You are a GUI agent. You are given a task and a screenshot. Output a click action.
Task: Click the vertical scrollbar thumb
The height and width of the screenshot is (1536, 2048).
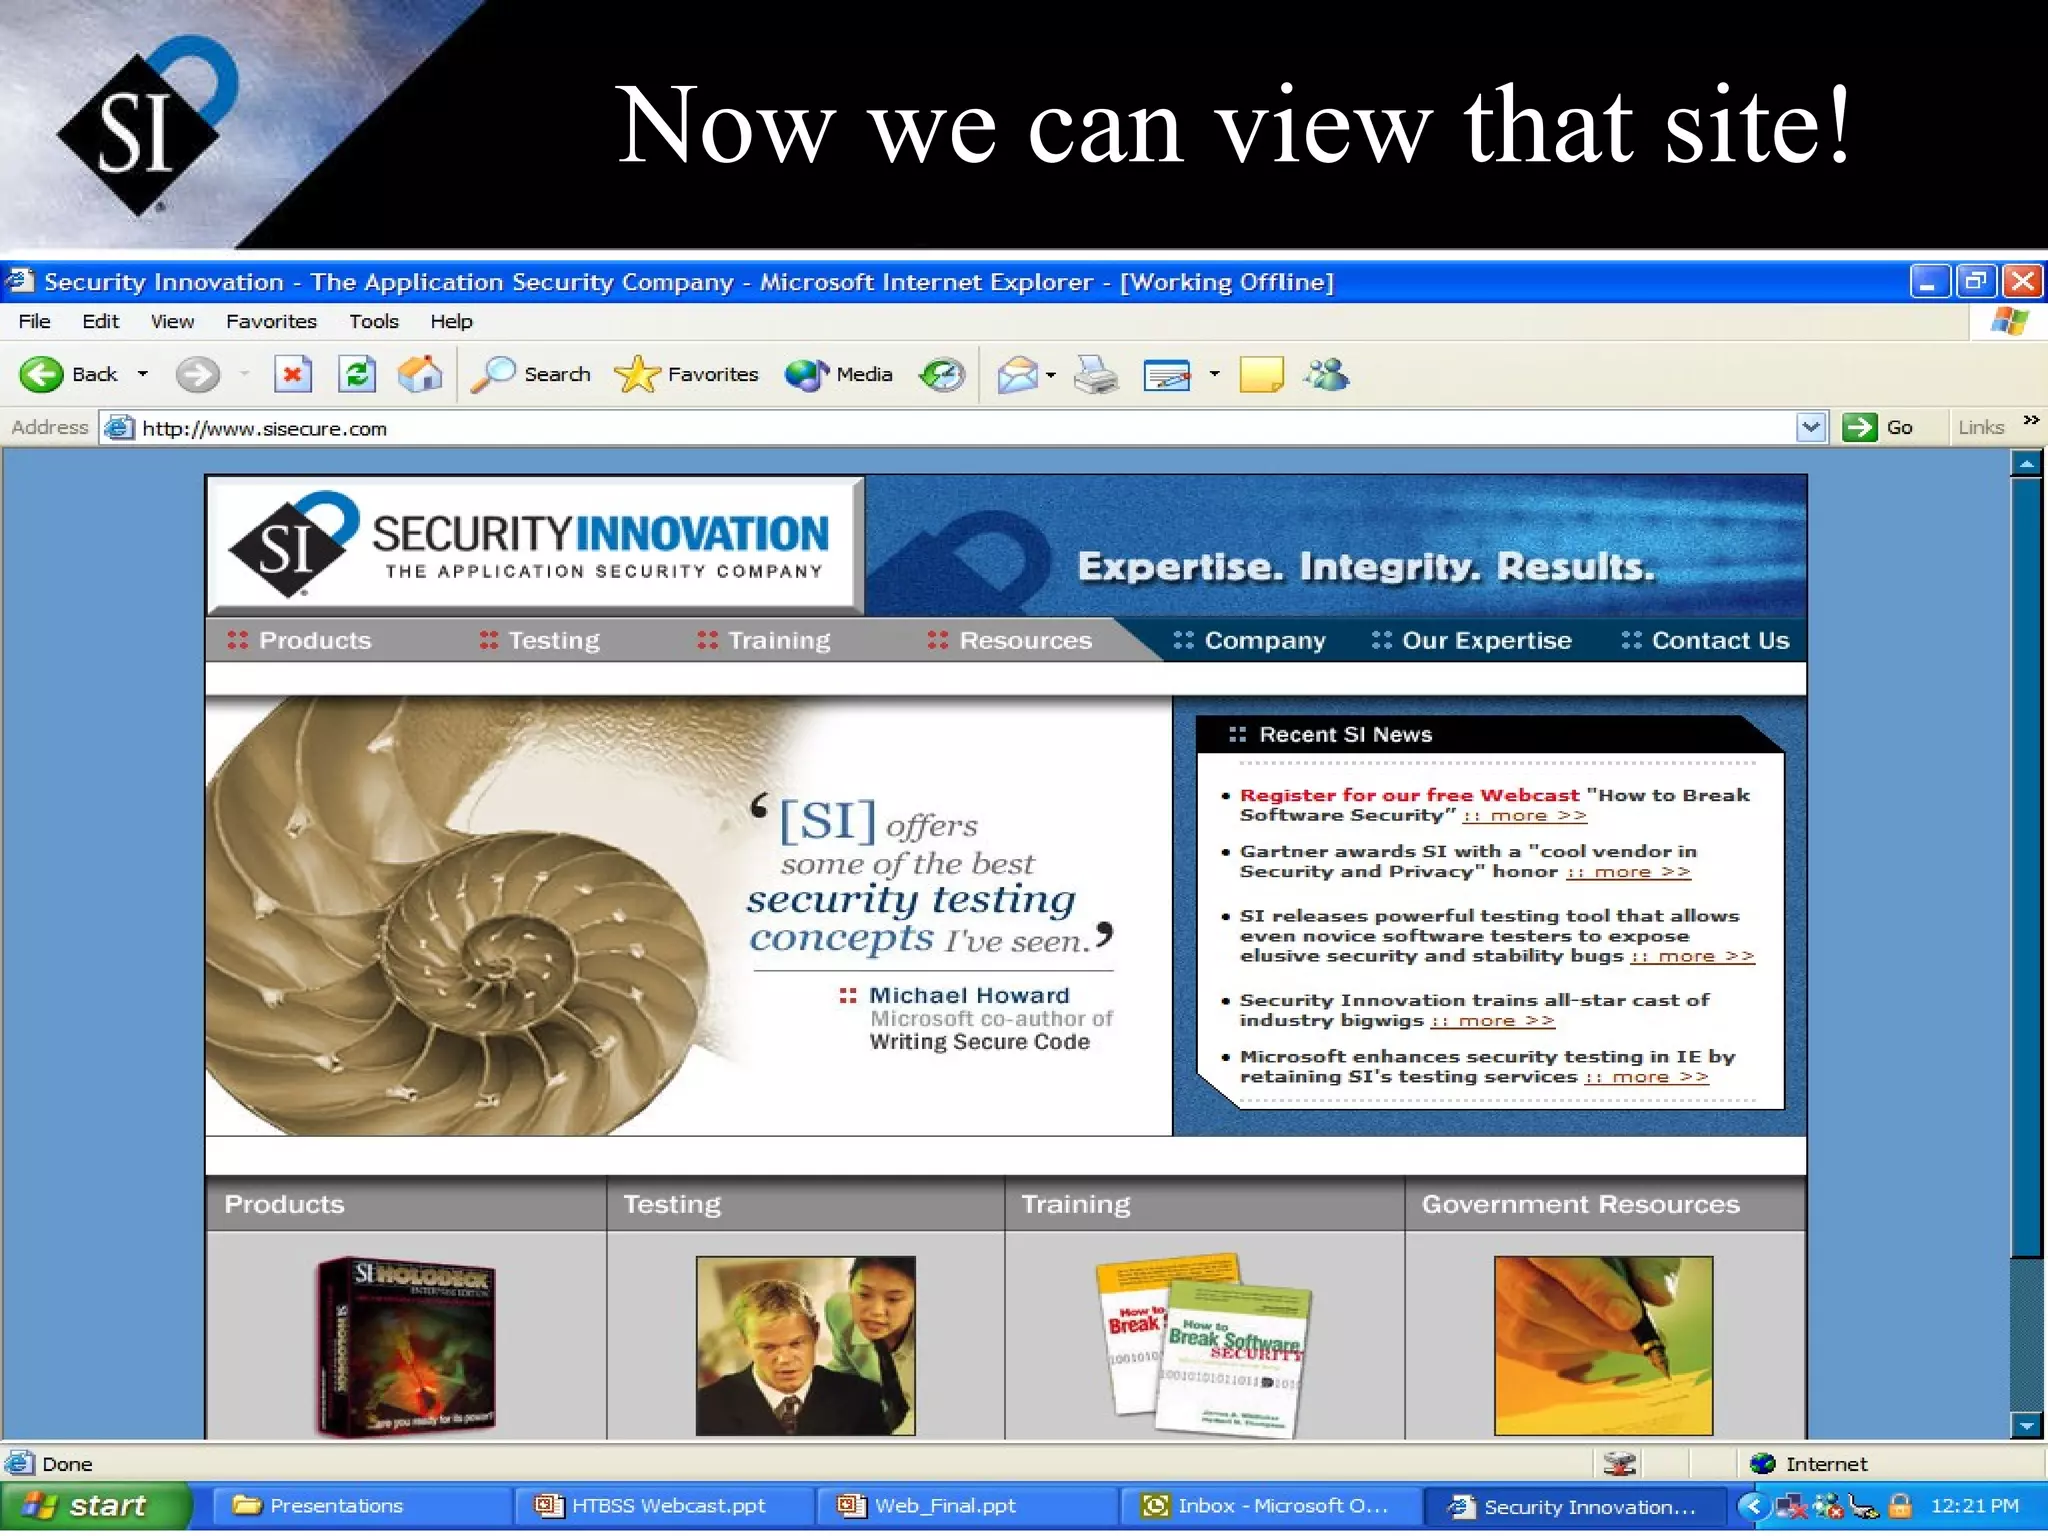pos(2026,868)
